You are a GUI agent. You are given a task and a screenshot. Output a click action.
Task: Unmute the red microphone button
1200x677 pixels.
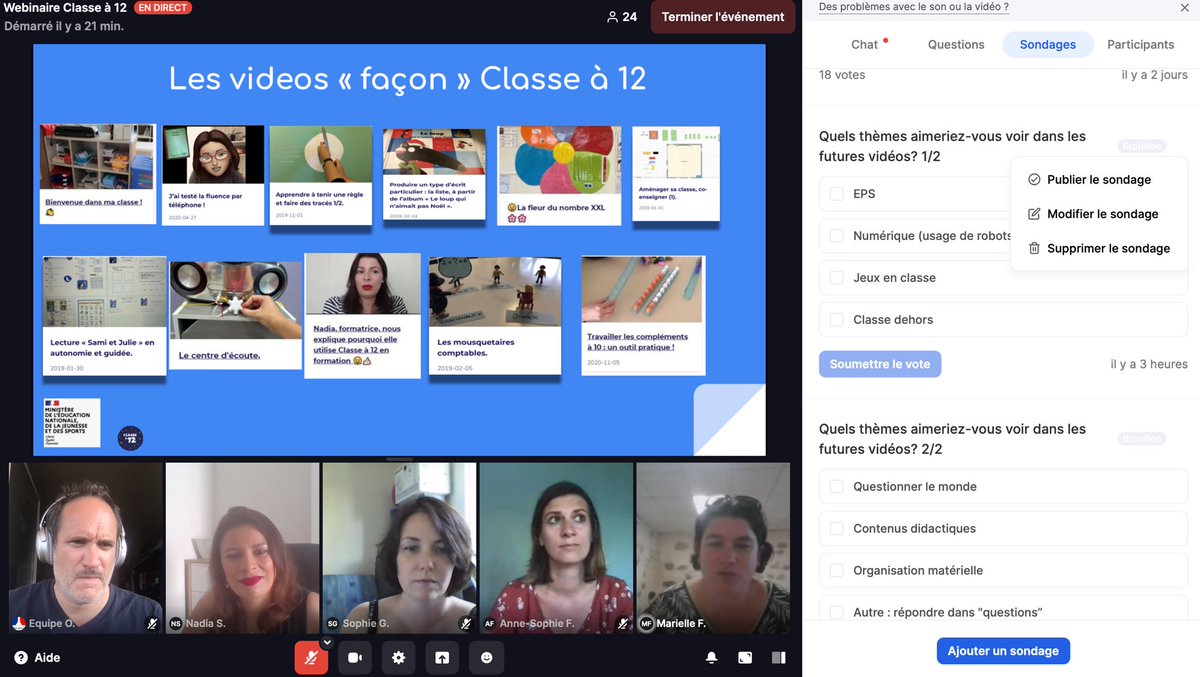pos(311,657)
